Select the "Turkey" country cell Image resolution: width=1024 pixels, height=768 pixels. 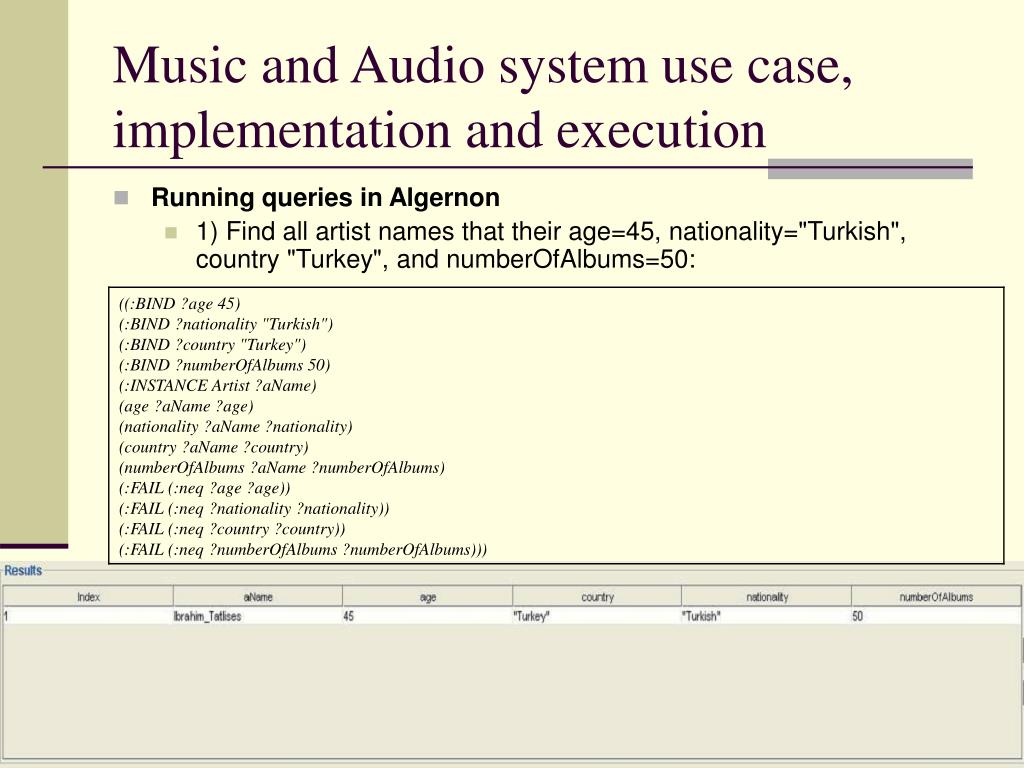pos(597,616)
